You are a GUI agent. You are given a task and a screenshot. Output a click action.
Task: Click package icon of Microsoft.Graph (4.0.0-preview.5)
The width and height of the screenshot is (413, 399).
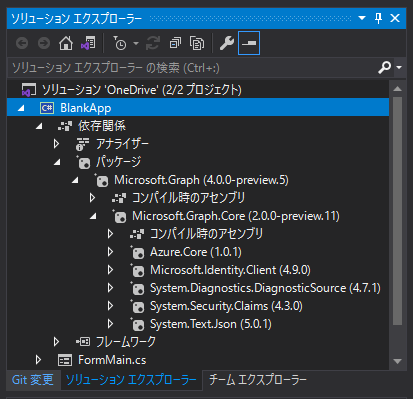coord(101,180)
